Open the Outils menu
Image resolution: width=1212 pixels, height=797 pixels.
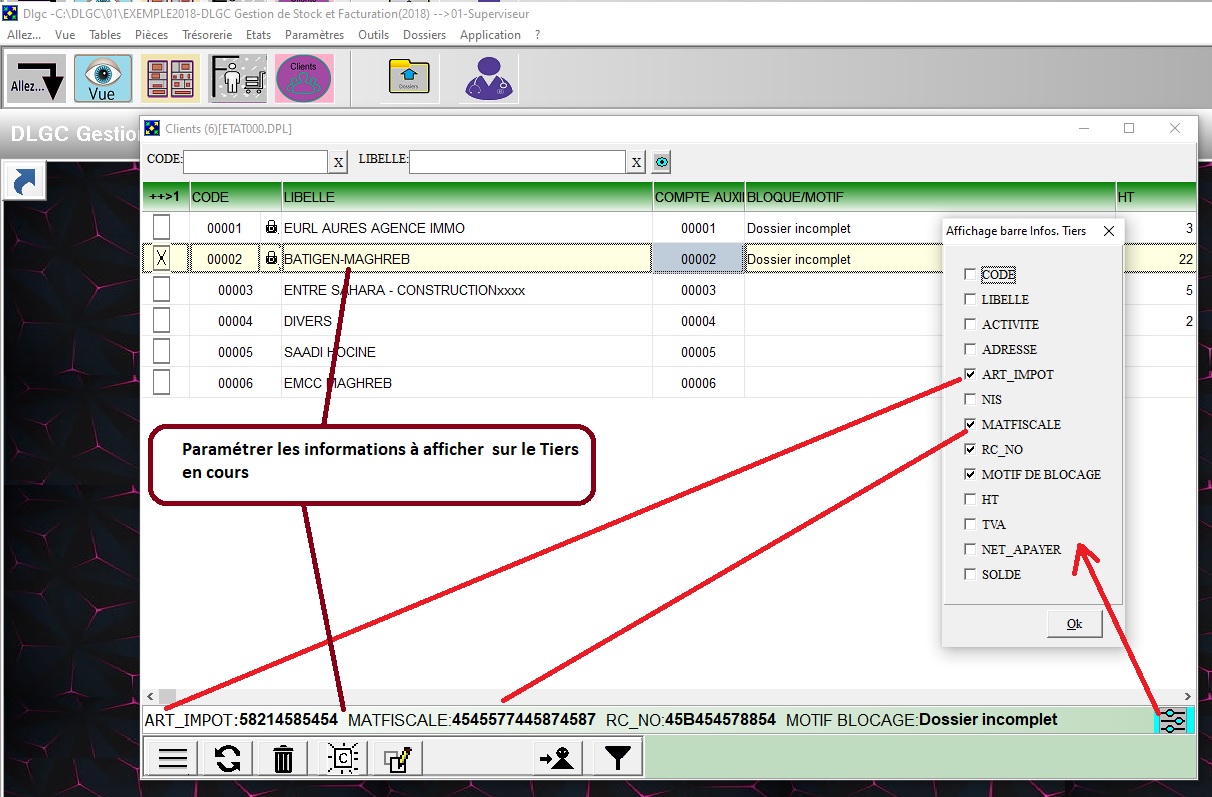pos(373,35)
